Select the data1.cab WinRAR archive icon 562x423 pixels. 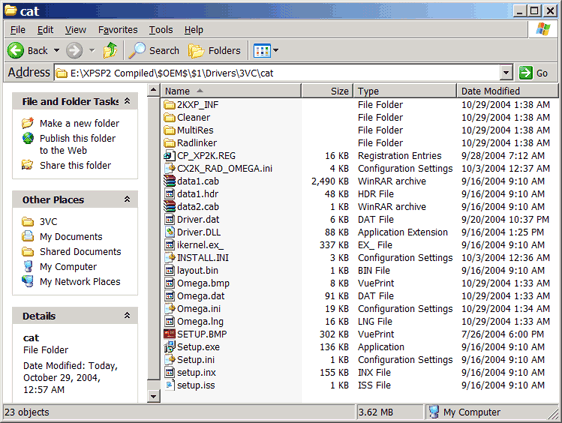[169, 181]
